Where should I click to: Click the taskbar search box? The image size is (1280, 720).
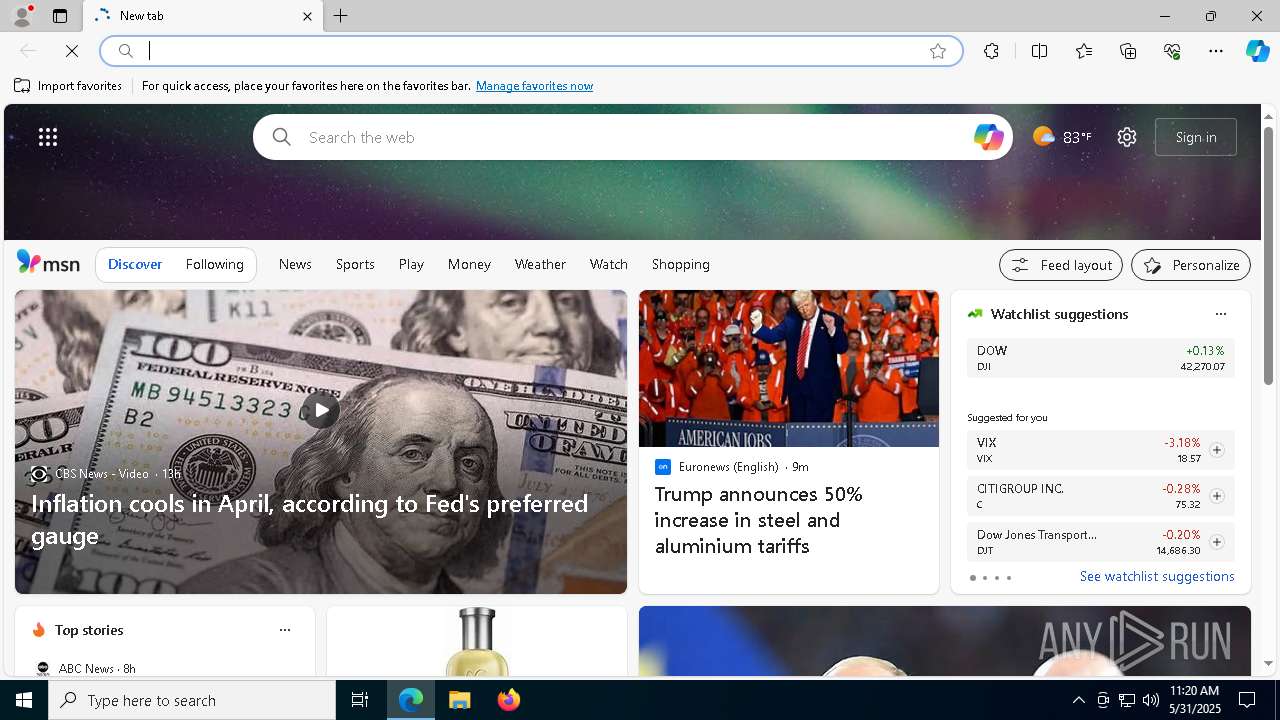coord(192,700)
